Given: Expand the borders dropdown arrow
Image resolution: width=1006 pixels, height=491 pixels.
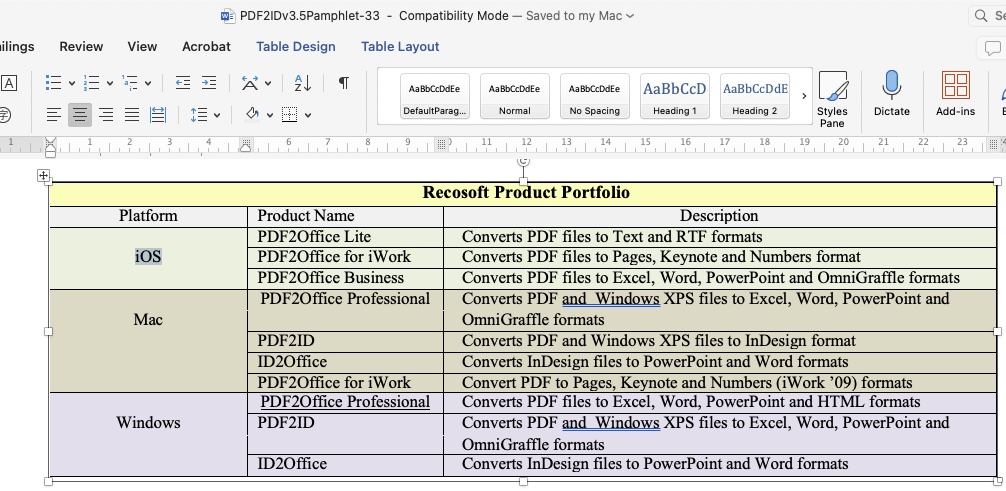Looking at the screenshot, I should point(308,116).
